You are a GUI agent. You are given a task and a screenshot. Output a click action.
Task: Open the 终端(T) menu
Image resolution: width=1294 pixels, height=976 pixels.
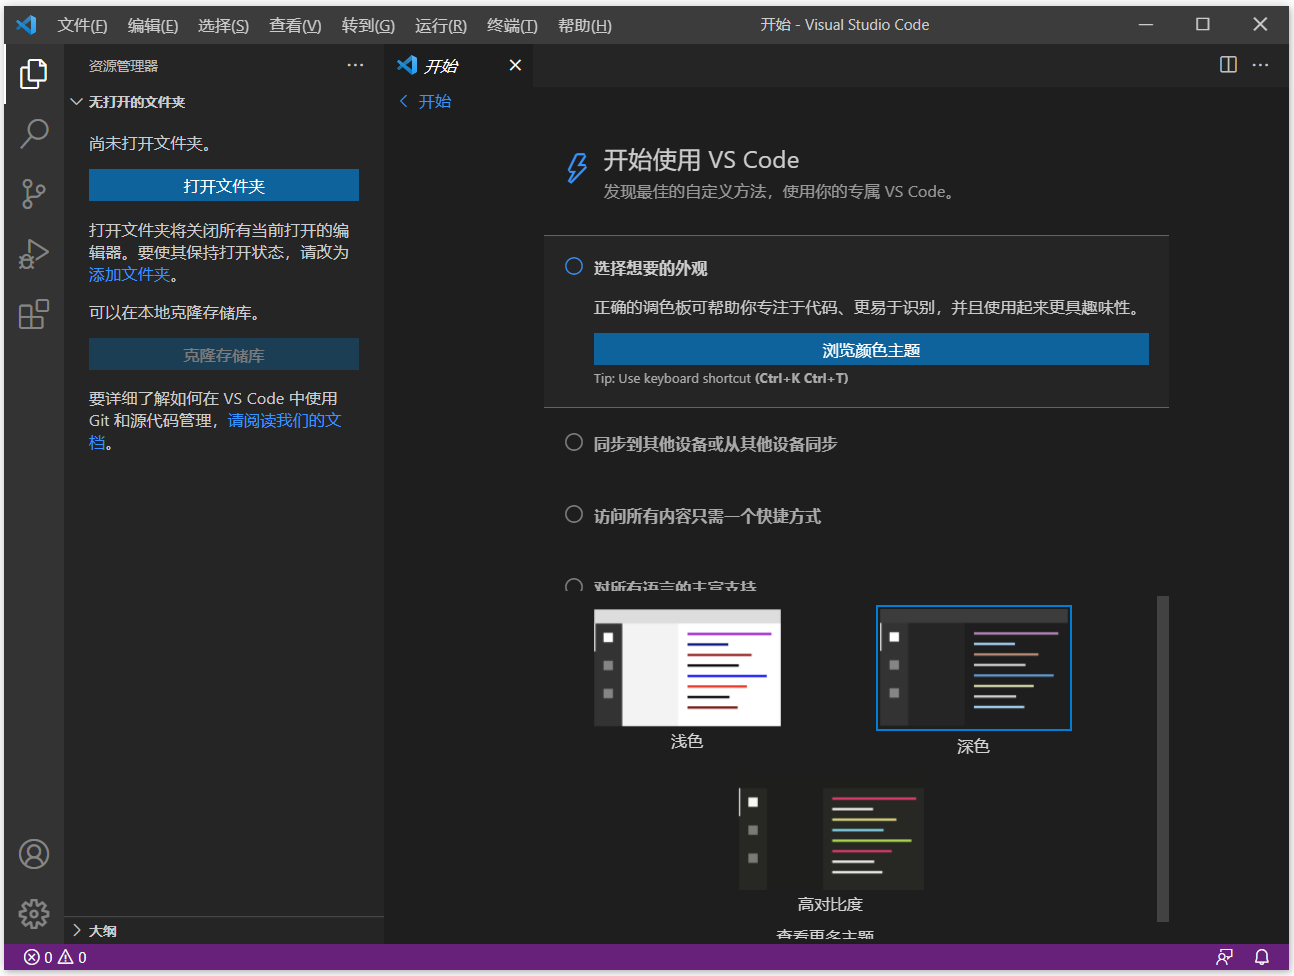512,25
